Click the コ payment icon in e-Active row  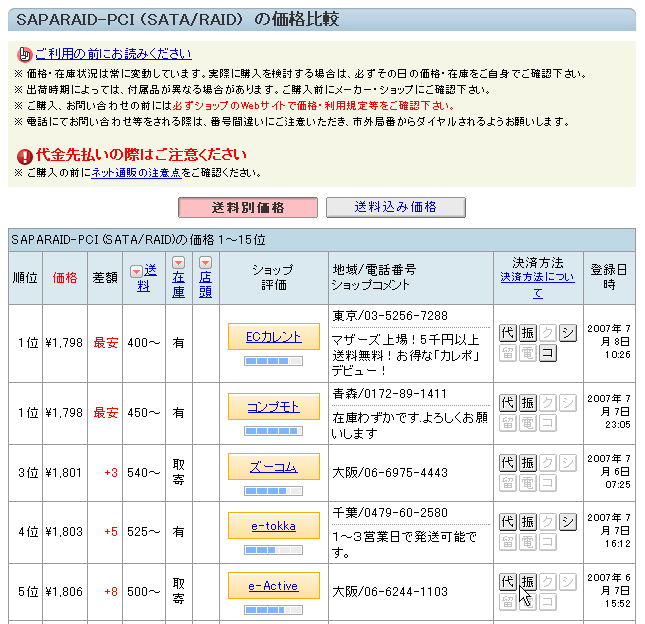pyautogui.click(x=548, y=601)
